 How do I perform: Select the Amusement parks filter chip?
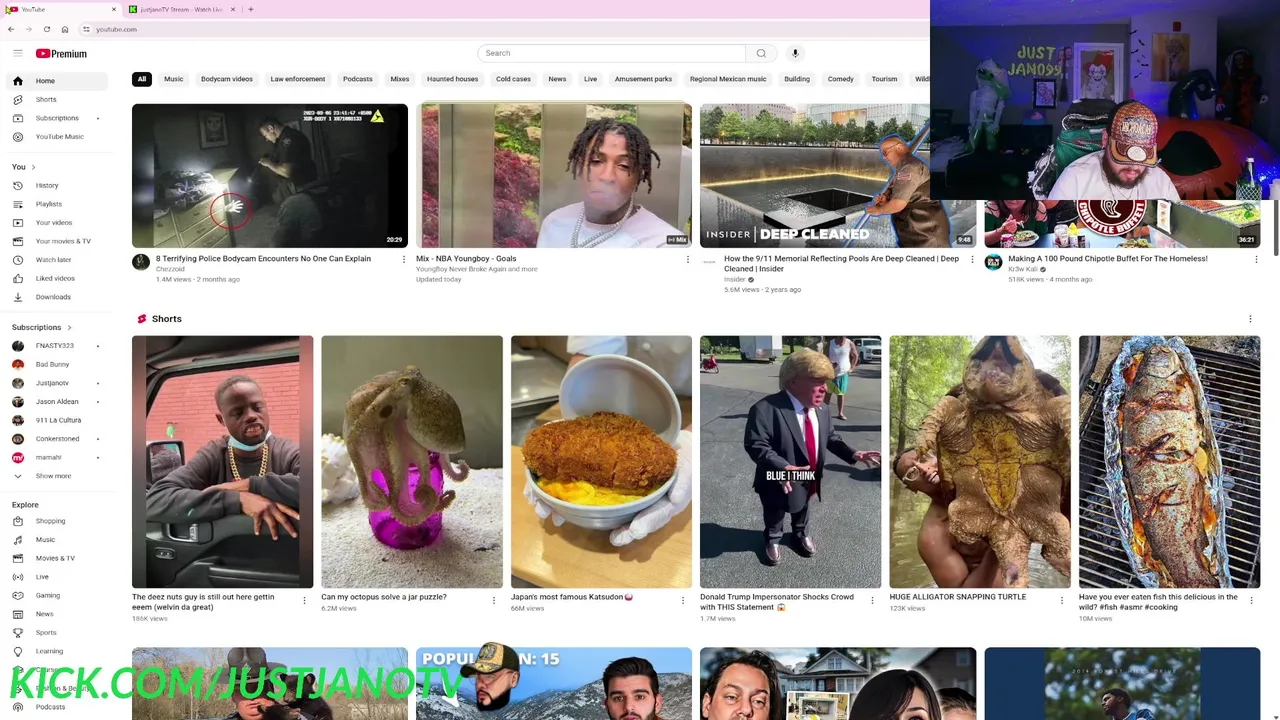(x=643, y=79)
